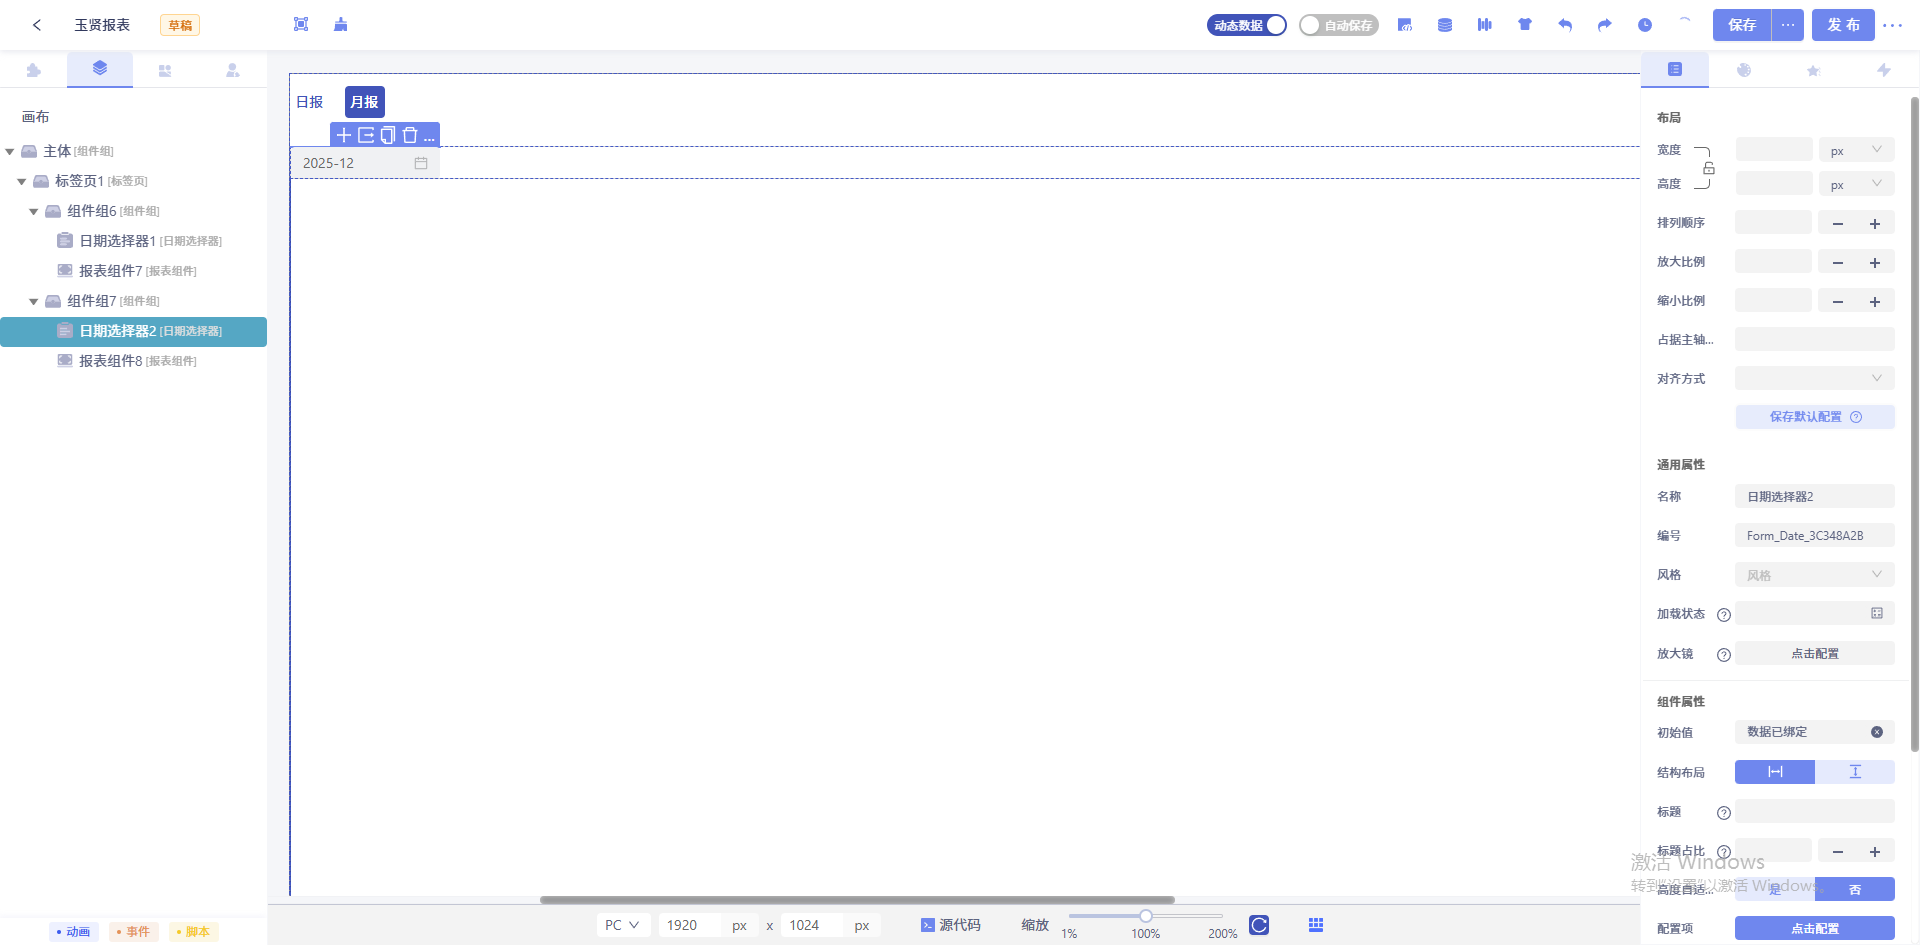Switch to the 日报 tab
This screenshot has height=945, width=1920.
click(x=310, y=101)
